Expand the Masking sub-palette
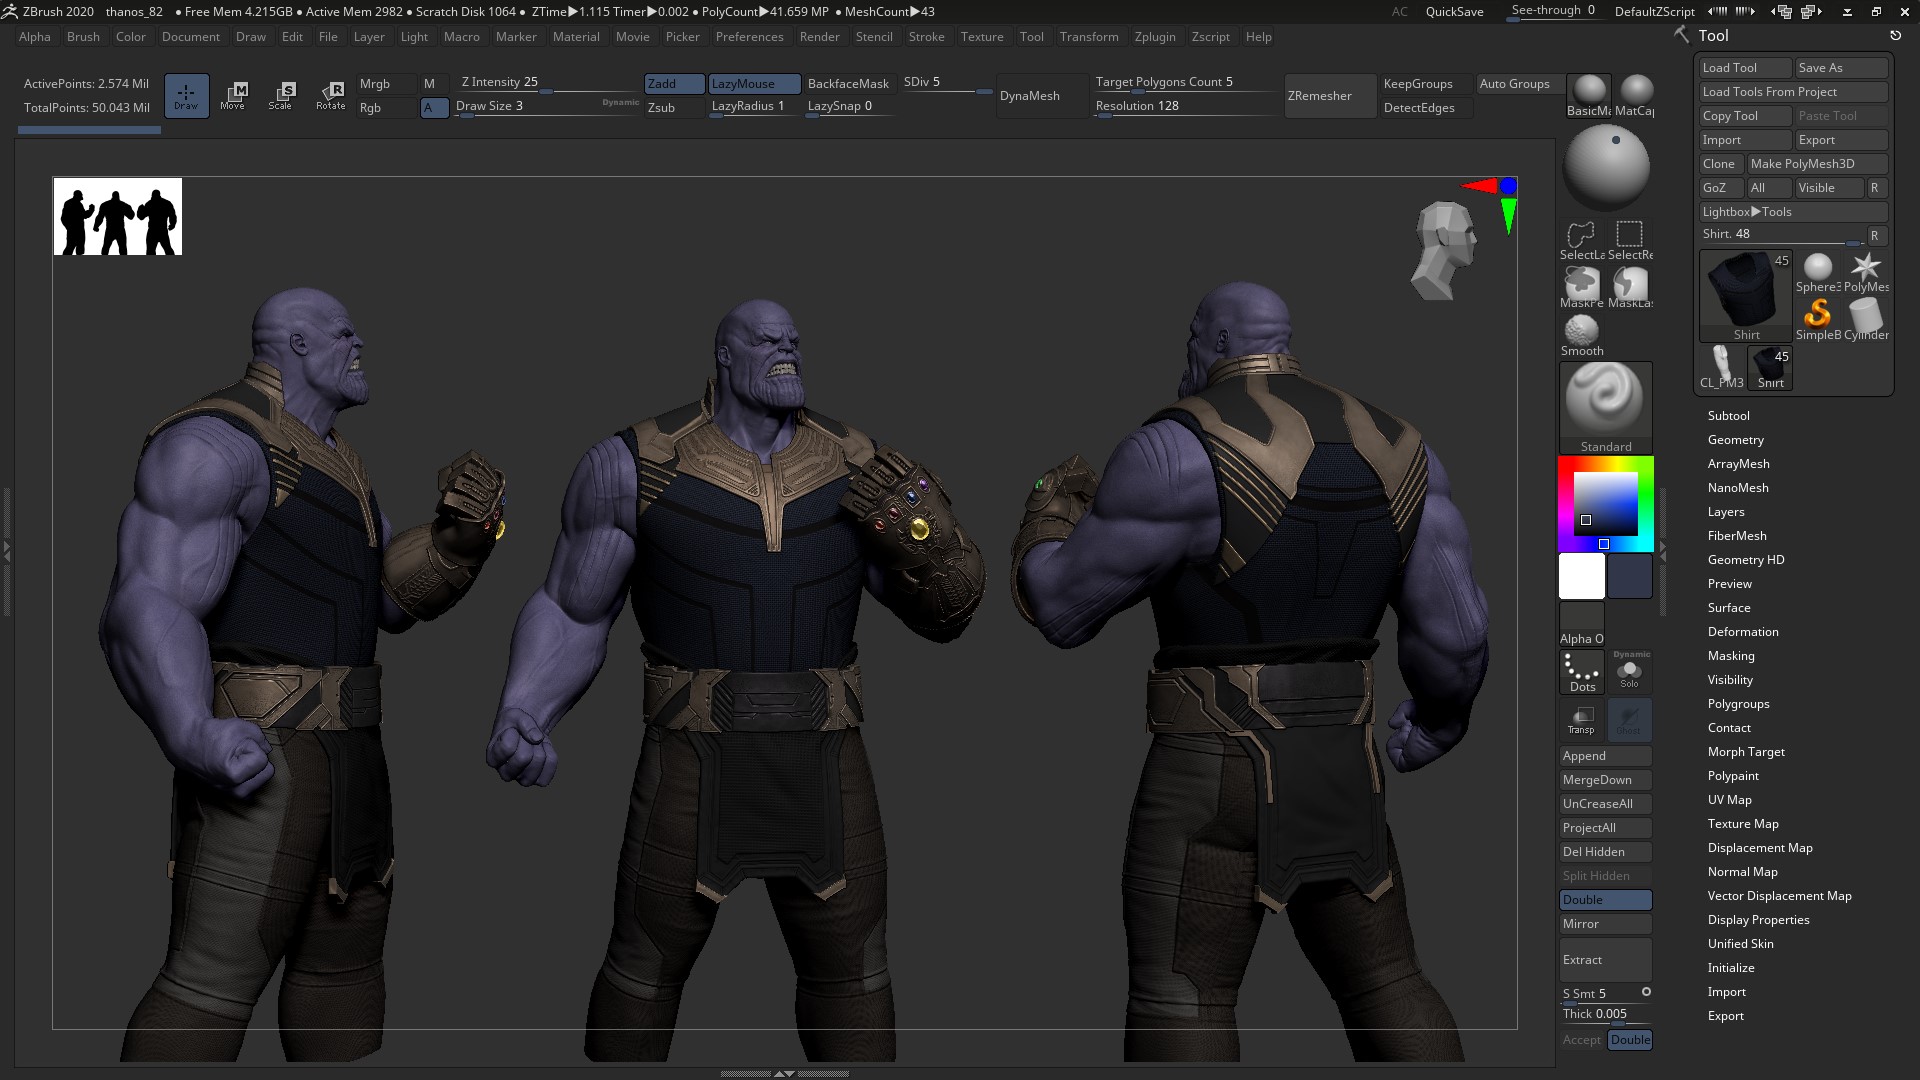Screen dimensions: 1920x1080 (1730, 656)
